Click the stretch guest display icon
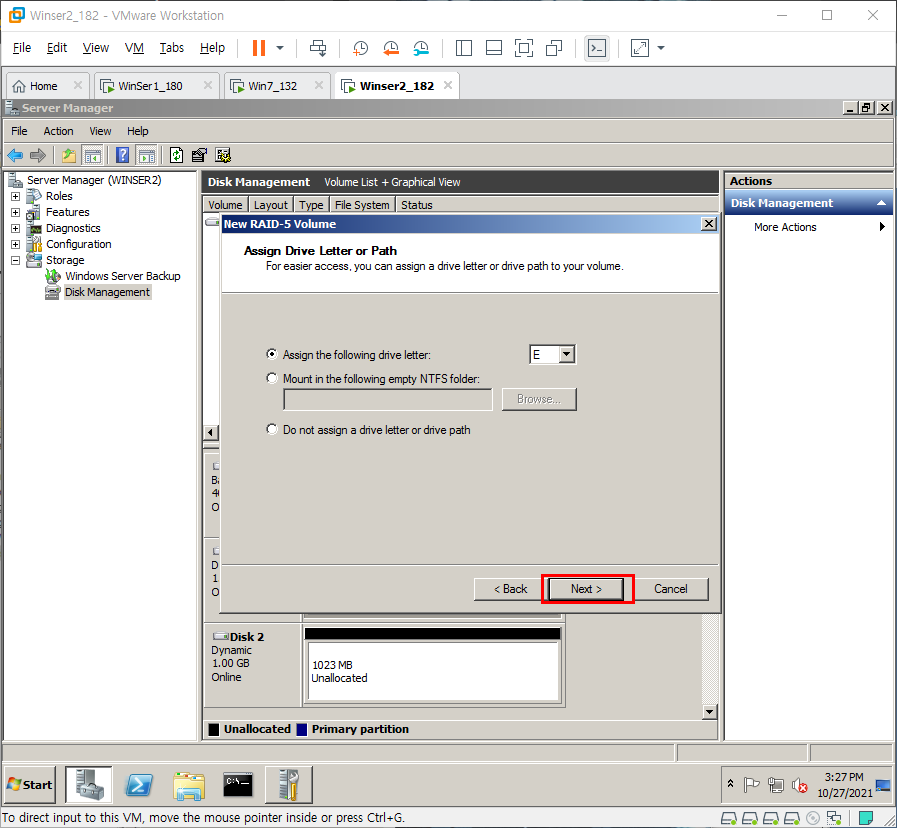897x828 pixels. [x=640, y=48]
